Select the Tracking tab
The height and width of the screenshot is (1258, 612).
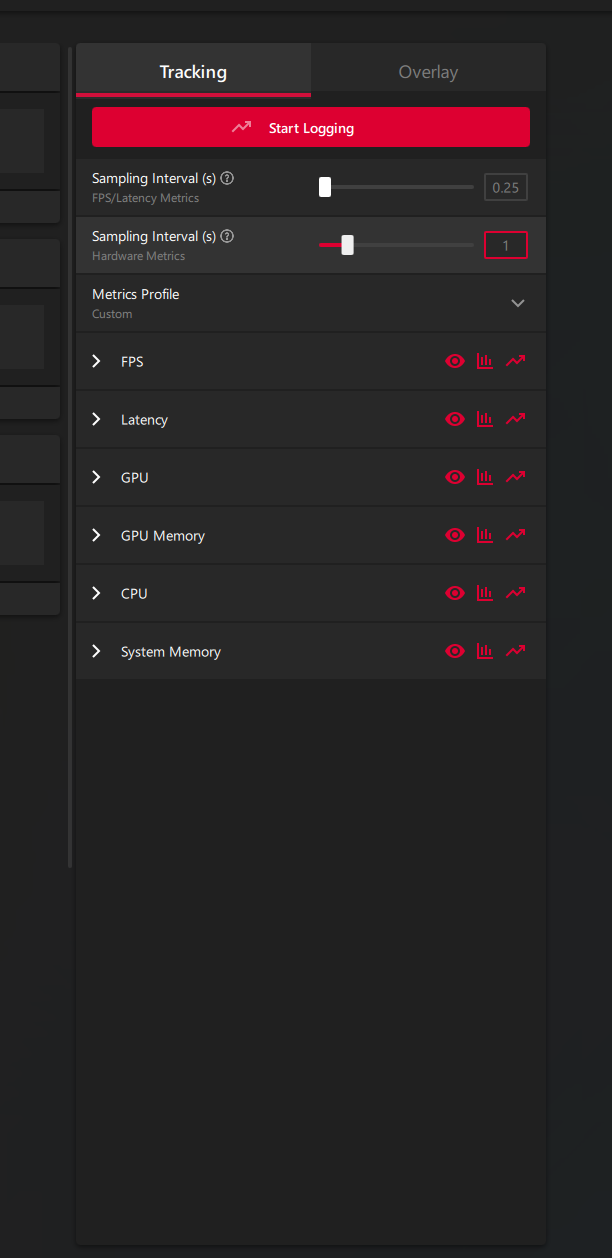(193, 72)
